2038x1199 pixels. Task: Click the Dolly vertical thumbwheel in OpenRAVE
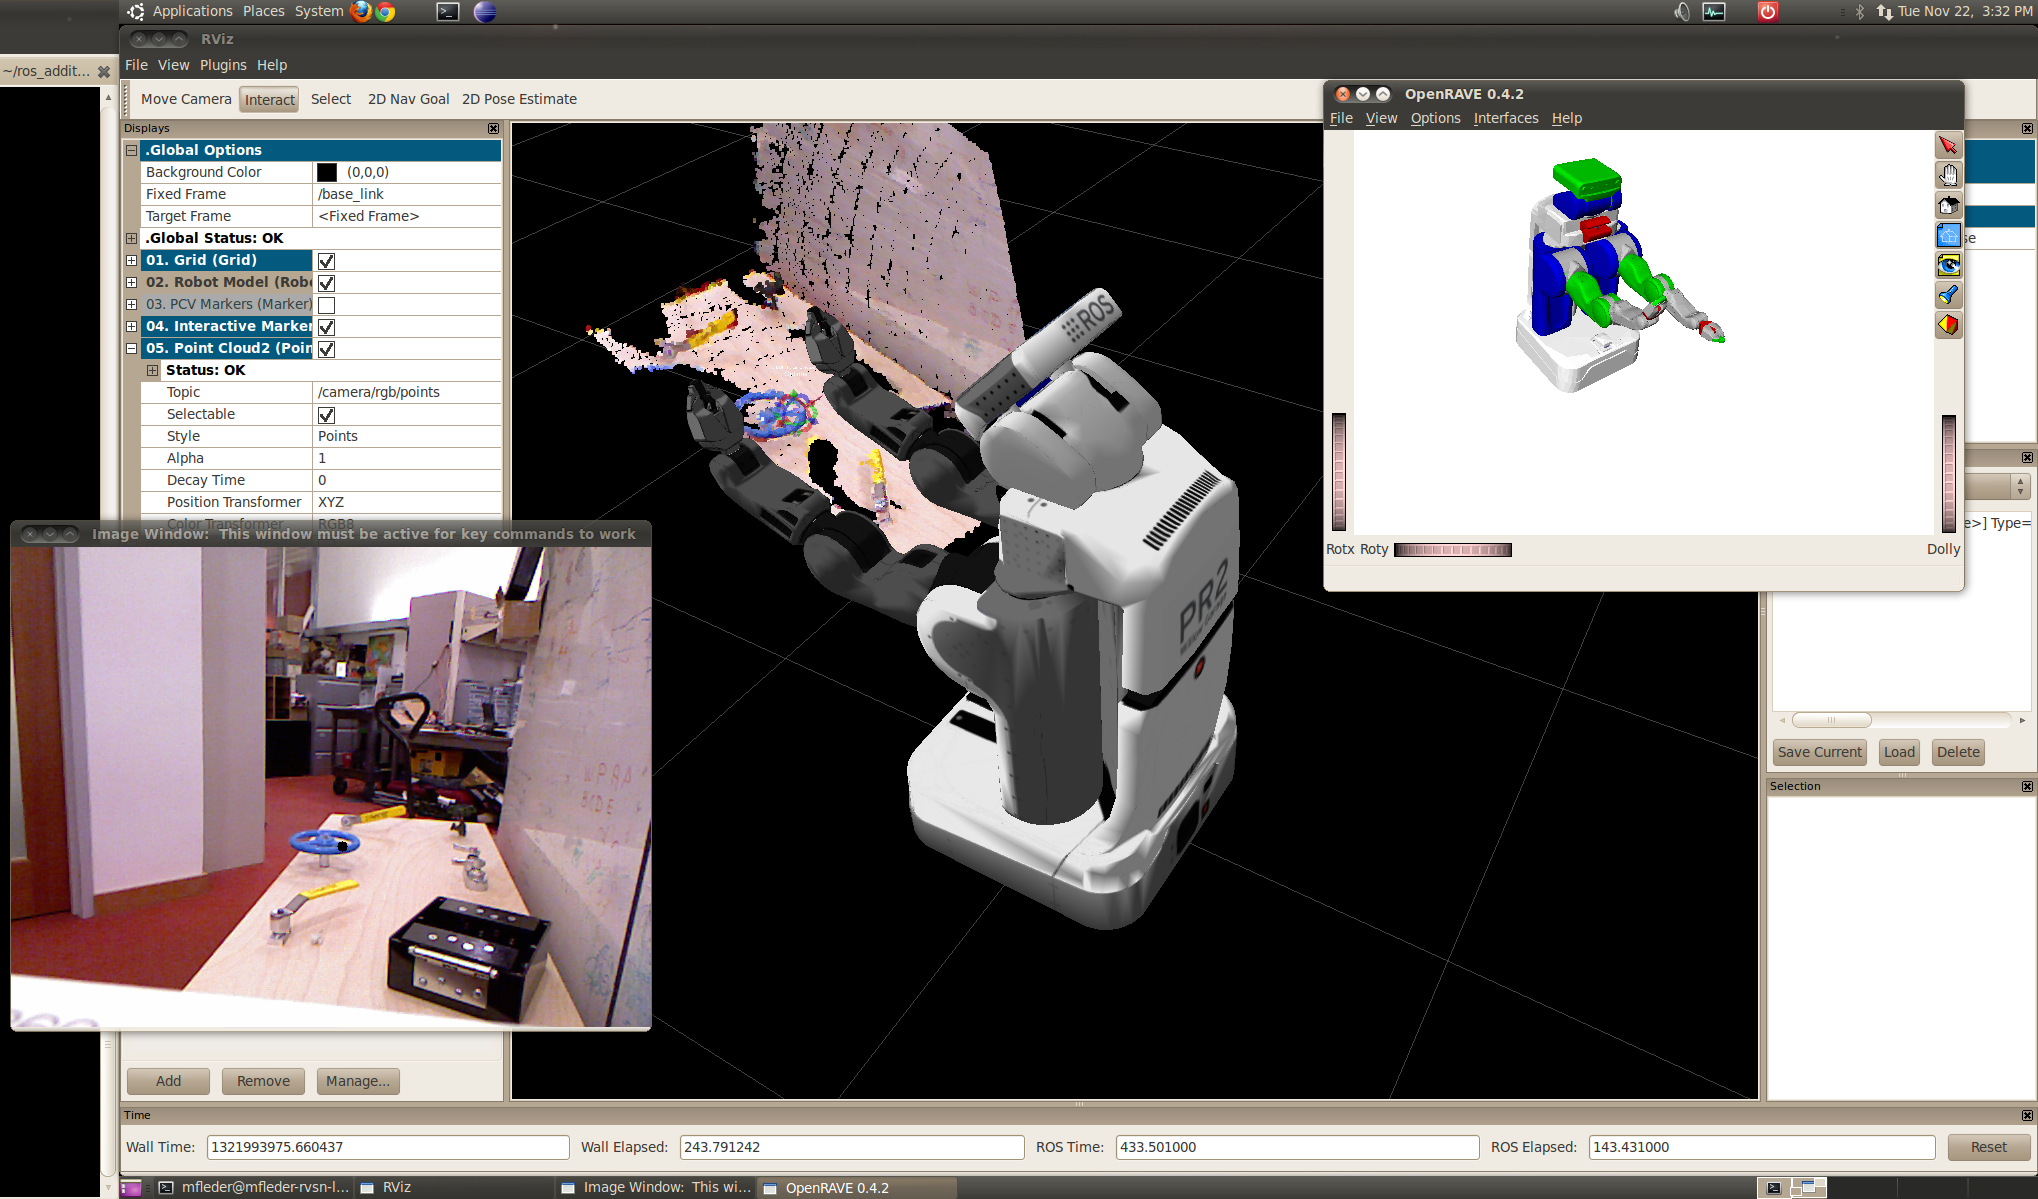point(1948,473)
